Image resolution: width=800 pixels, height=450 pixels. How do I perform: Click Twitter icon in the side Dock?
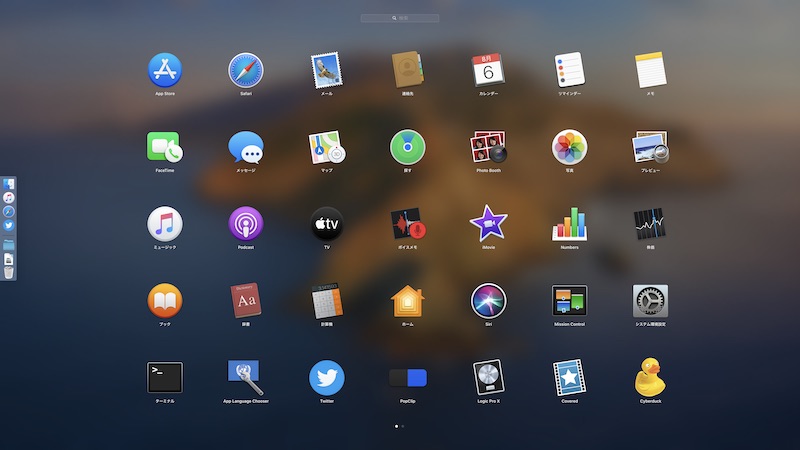(9, 225)
